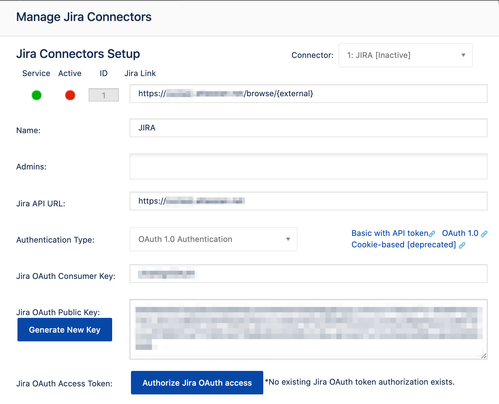Image resolution: width=499 pixels, height=404 pixels.
Task: Click the Jira OAuth Public Key textarea
Action: [308, 329]
